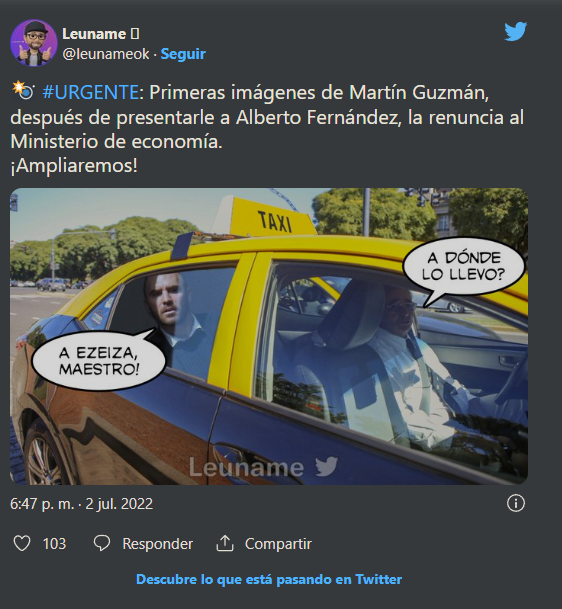562x609 pixels.
Task: Follow the account via Seguir
Action: click(x=183, y=54)
